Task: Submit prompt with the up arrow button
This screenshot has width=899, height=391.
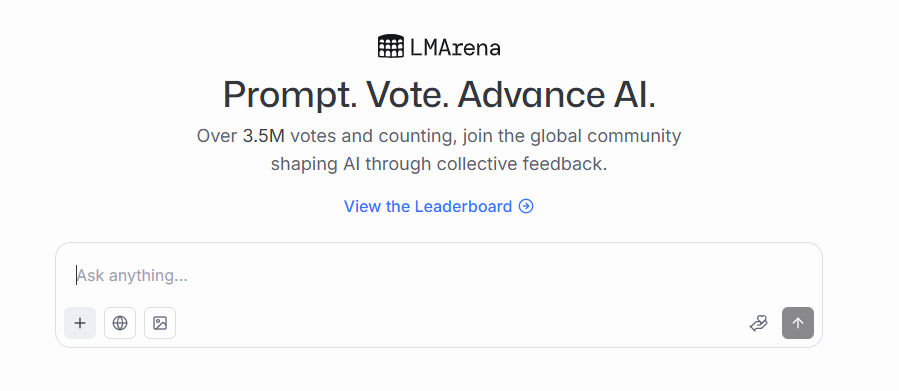Action: 798,323
